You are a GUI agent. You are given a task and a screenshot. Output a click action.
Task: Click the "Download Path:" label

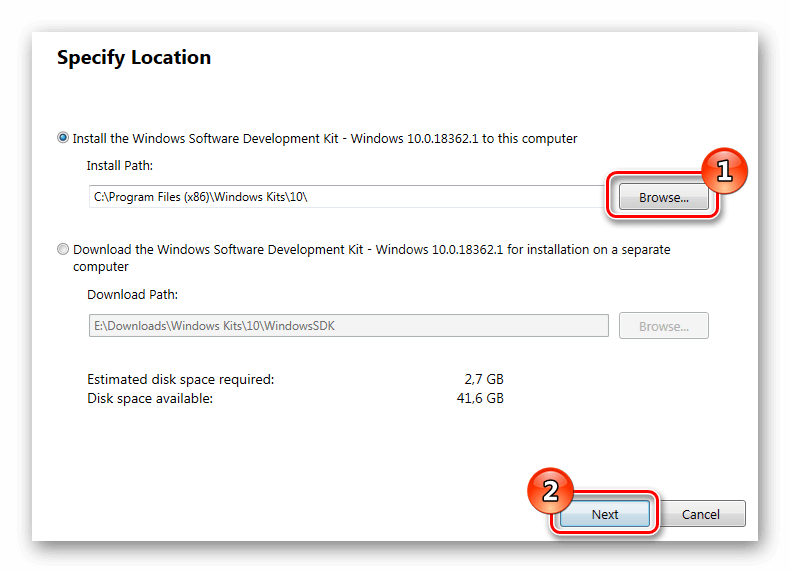133,295
